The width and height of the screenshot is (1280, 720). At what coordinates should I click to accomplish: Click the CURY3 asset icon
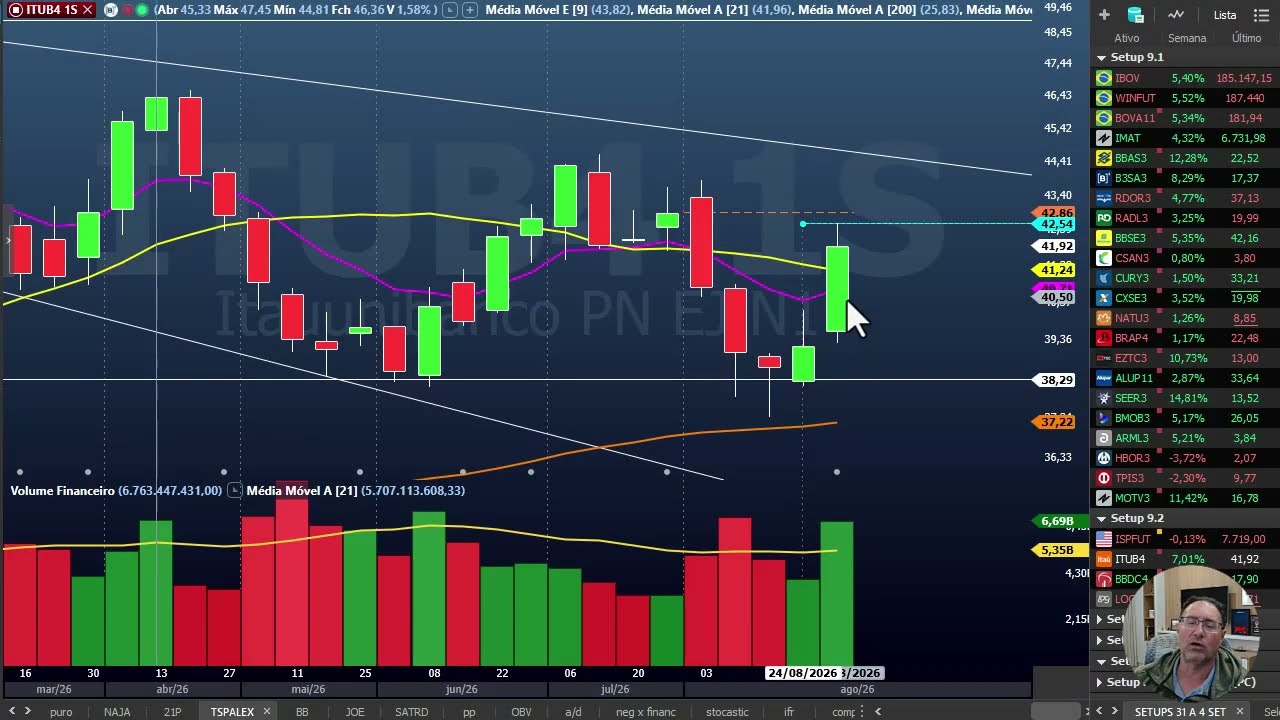[x=1104, y=278]
